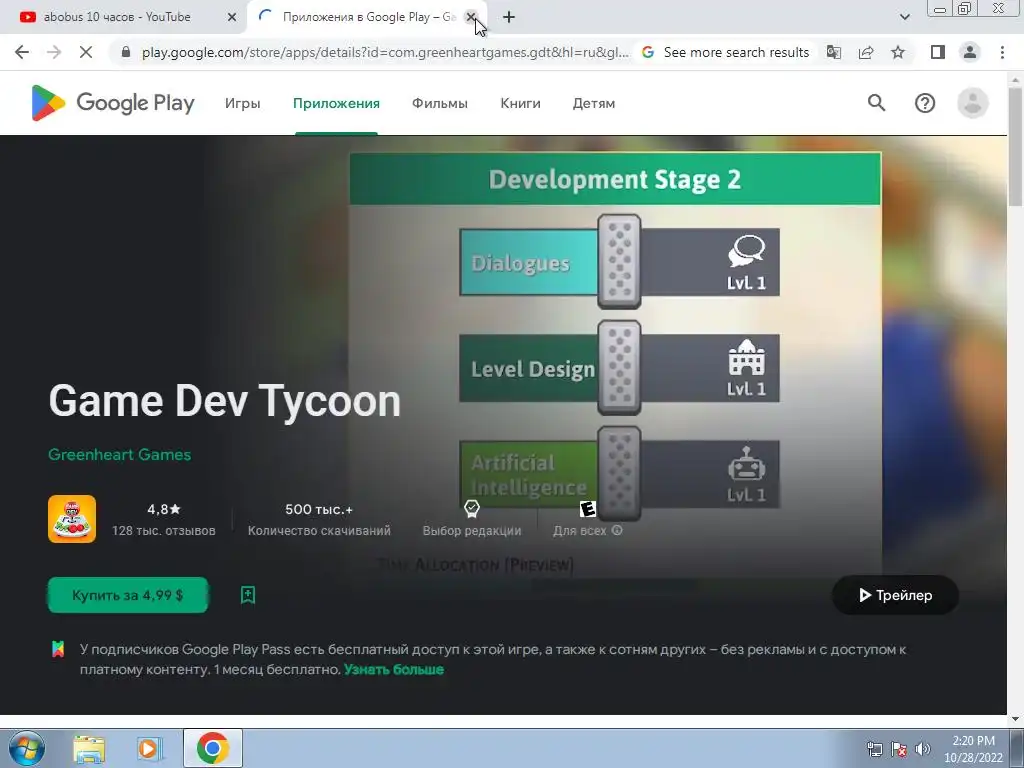Open the Windows Start menu
The height and width of the screenshot is (768, 1024).
point(26,748)
